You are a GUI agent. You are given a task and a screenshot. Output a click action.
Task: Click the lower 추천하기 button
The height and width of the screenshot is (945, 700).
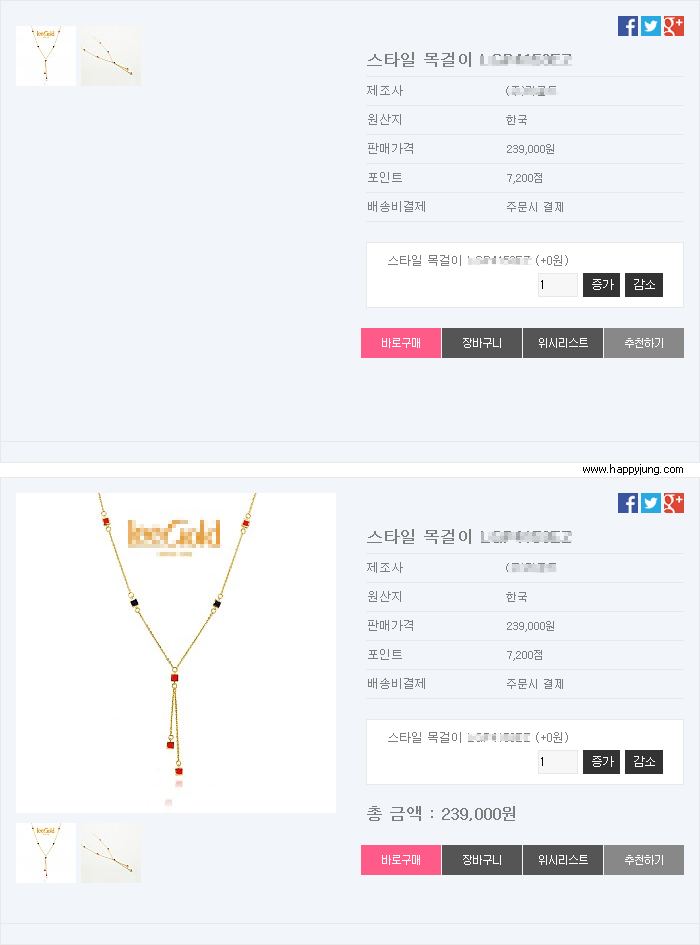(644, 860)
